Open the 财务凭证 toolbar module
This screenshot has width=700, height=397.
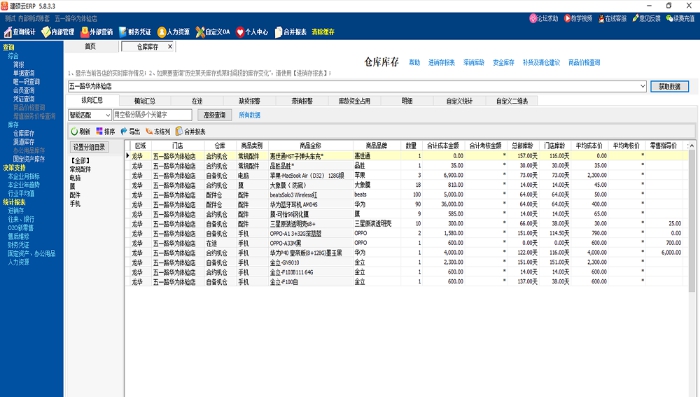tap(135, 32)
